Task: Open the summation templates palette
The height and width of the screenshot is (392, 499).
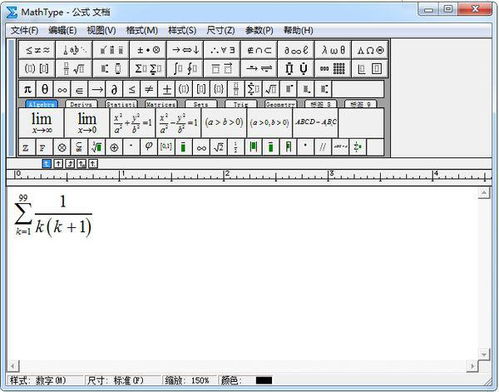Action: point(148,69)
